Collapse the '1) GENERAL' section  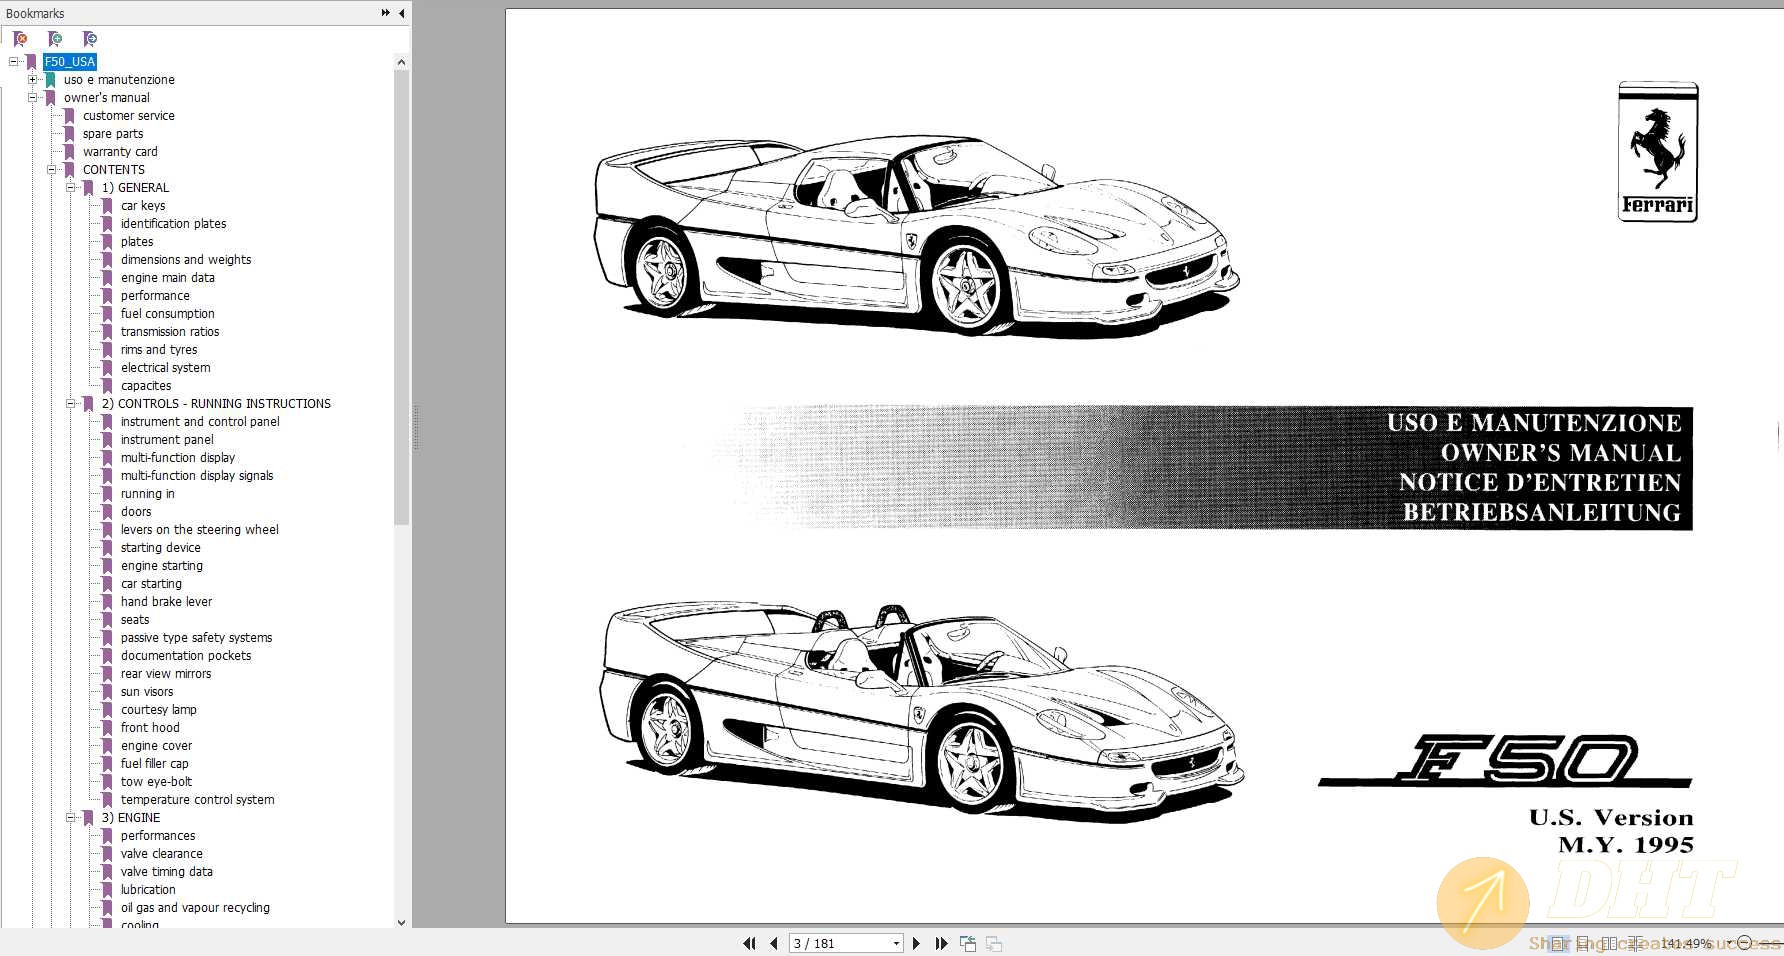[x=71, y=188]
